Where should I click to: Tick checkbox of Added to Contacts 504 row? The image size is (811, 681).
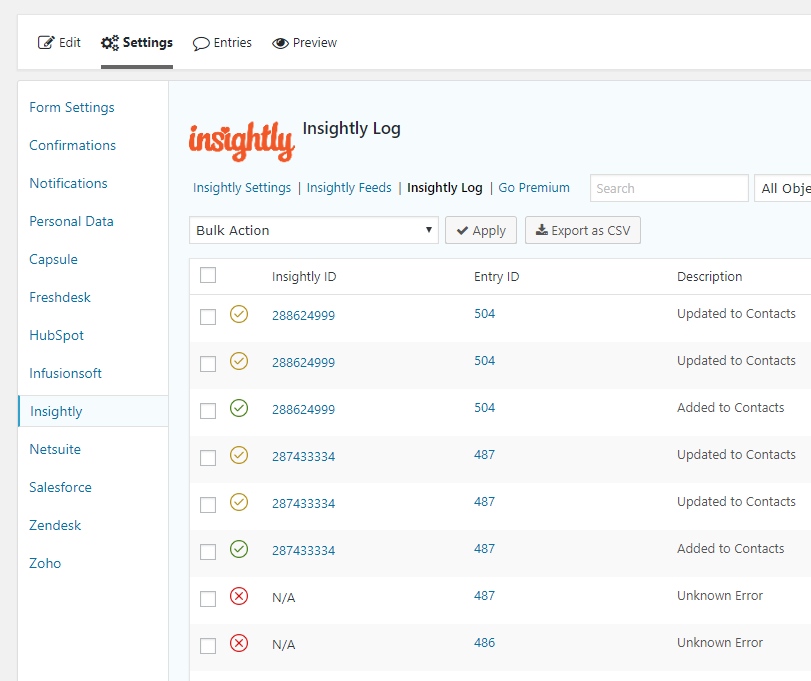(208, 411)
